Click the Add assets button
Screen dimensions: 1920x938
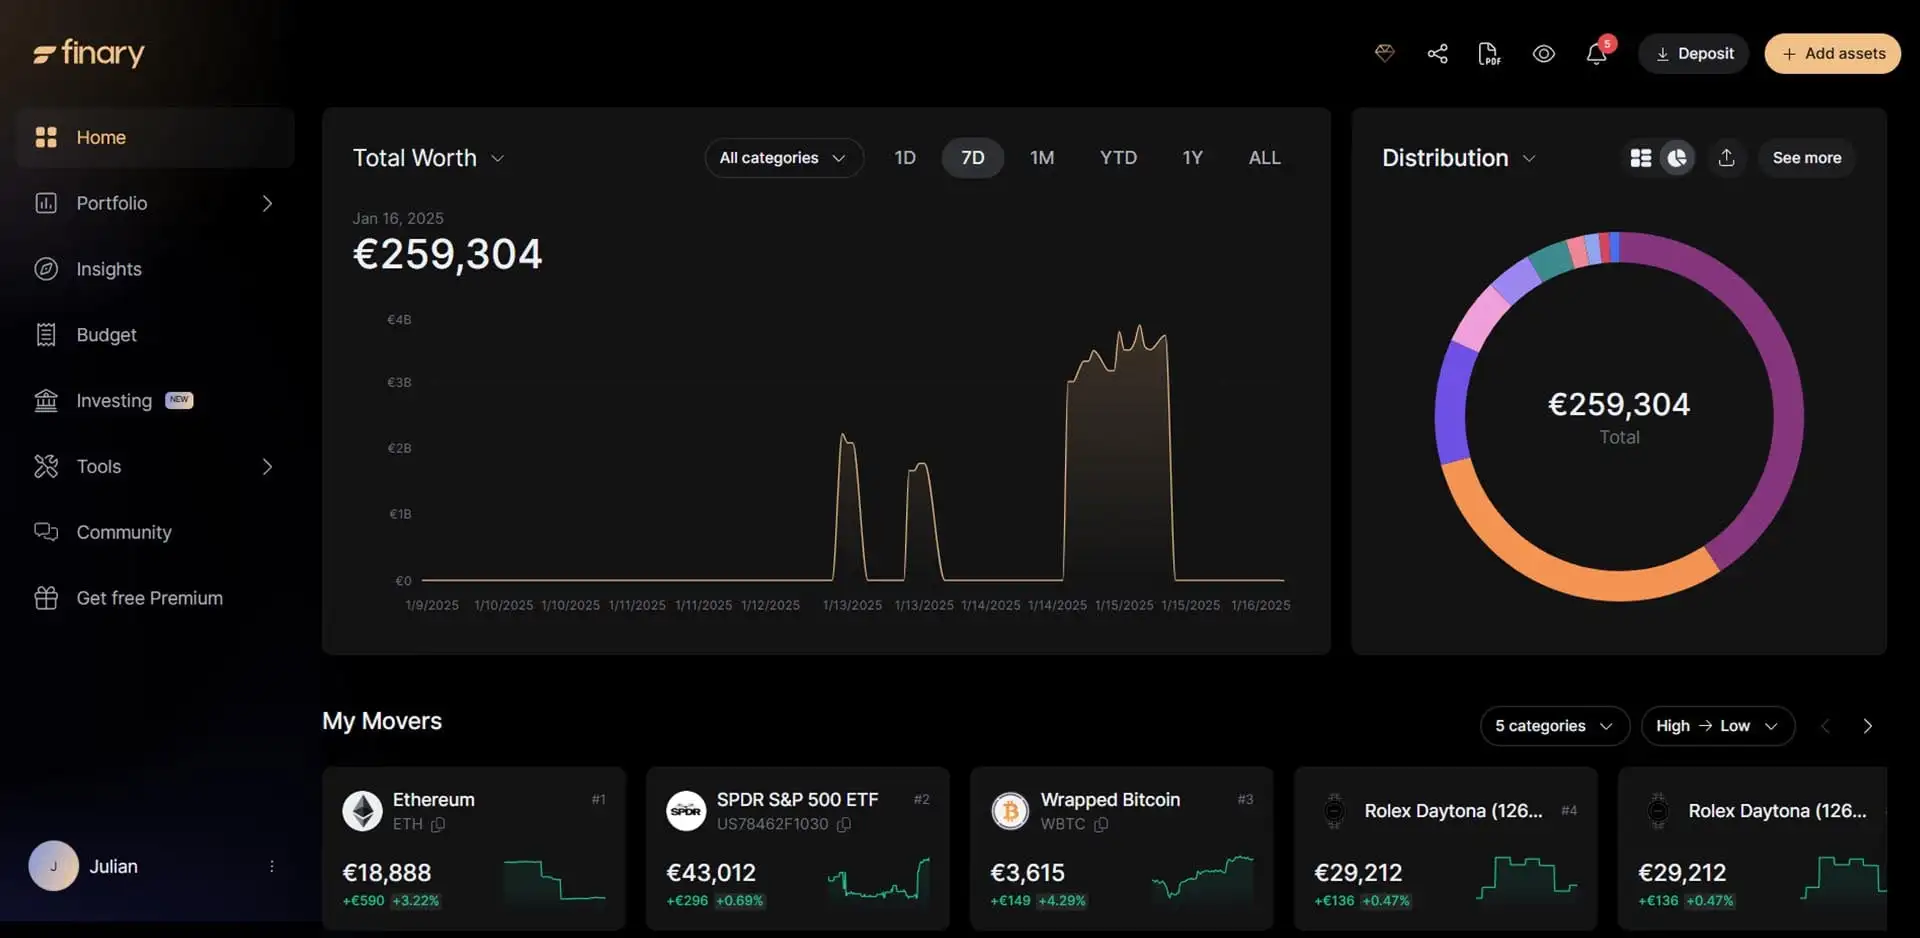point(1832,54)
